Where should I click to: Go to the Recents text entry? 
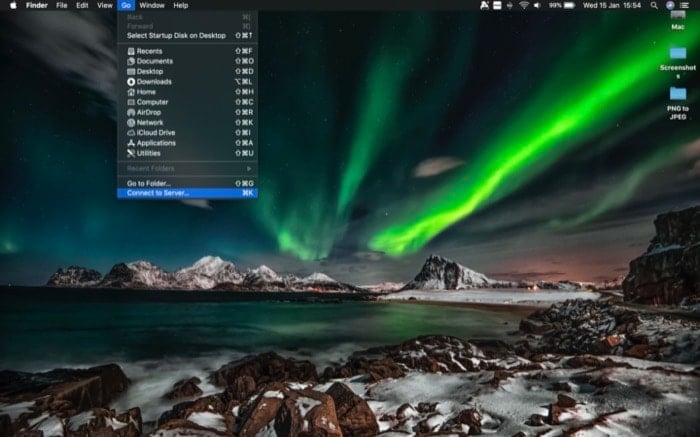pyautogui.click(x=150, y=51)
